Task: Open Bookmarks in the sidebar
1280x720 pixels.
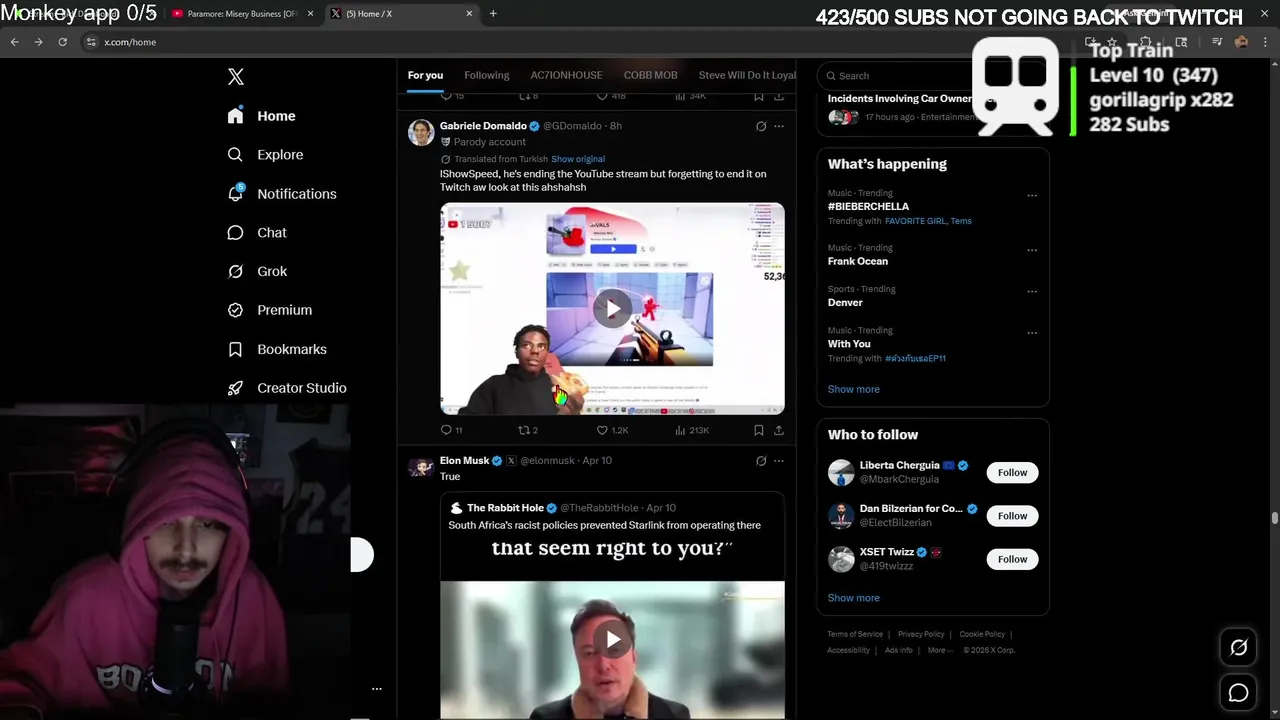Action: (277, 349)
